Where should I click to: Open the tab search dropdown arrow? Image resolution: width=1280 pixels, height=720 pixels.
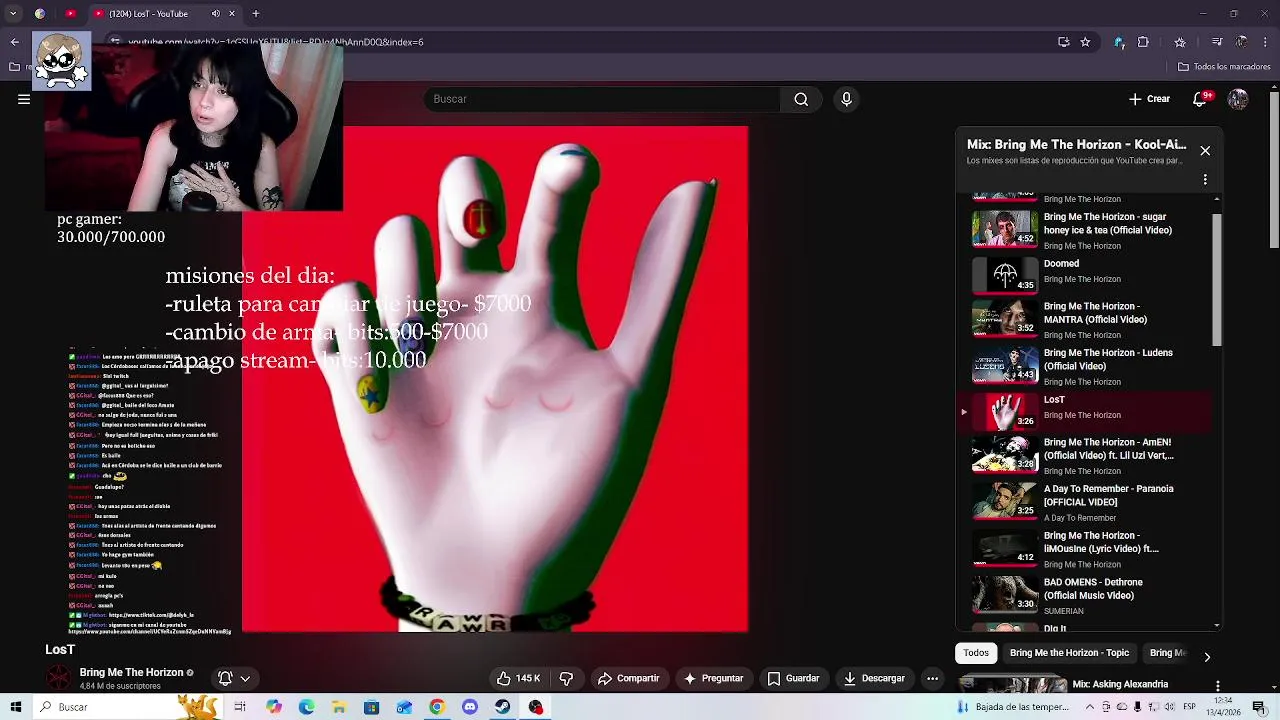(13, 14)
